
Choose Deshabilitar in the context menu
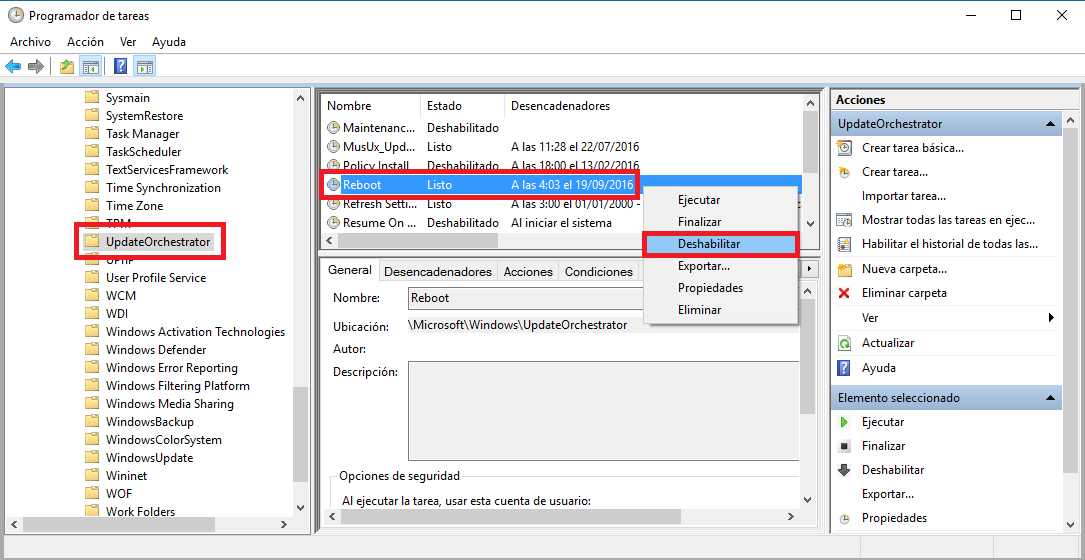tap(720, 244)
